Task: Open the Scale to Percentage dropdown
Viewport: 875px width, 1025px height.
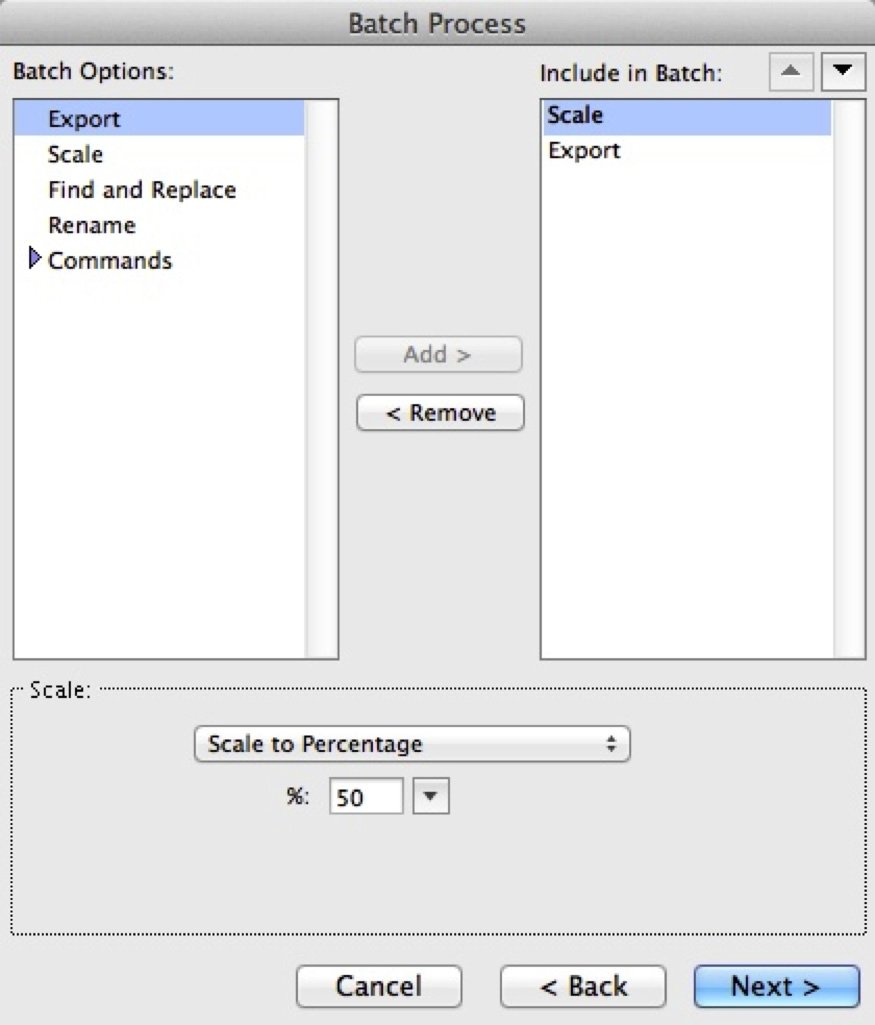Action: tap(412, 744)
